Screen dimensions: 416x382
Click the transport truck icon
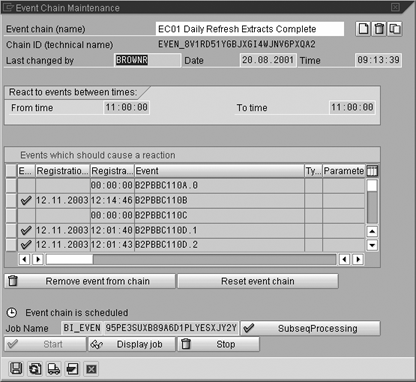[x=54, y=369]
